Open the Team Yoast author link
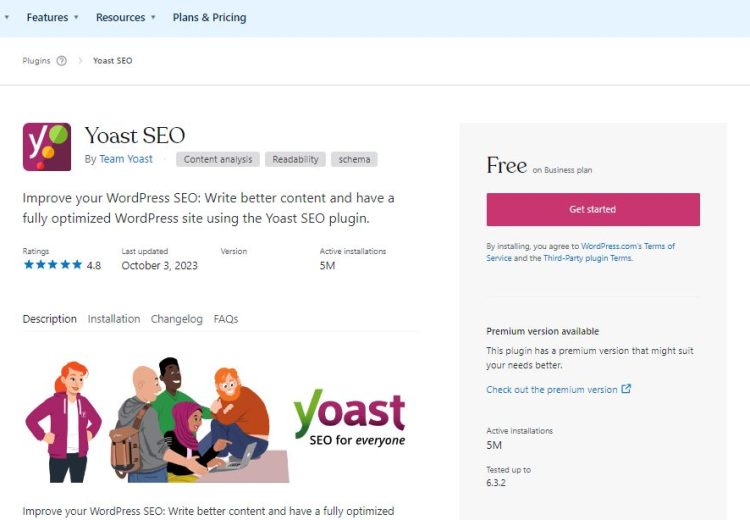This screenshot has height=520, width=750. (x=126, y=159)
